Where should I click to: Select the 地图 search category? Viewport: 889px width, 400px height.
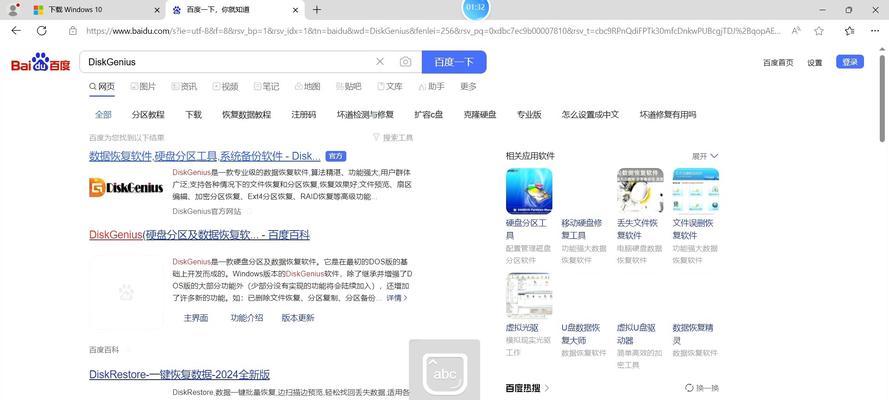[307, 87]
